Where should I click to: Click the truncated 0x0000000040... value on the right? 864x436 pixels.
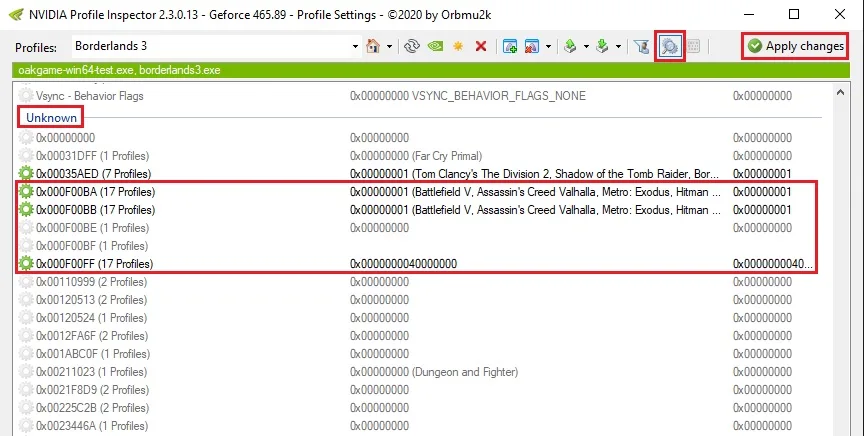click(x=773, y=263)
